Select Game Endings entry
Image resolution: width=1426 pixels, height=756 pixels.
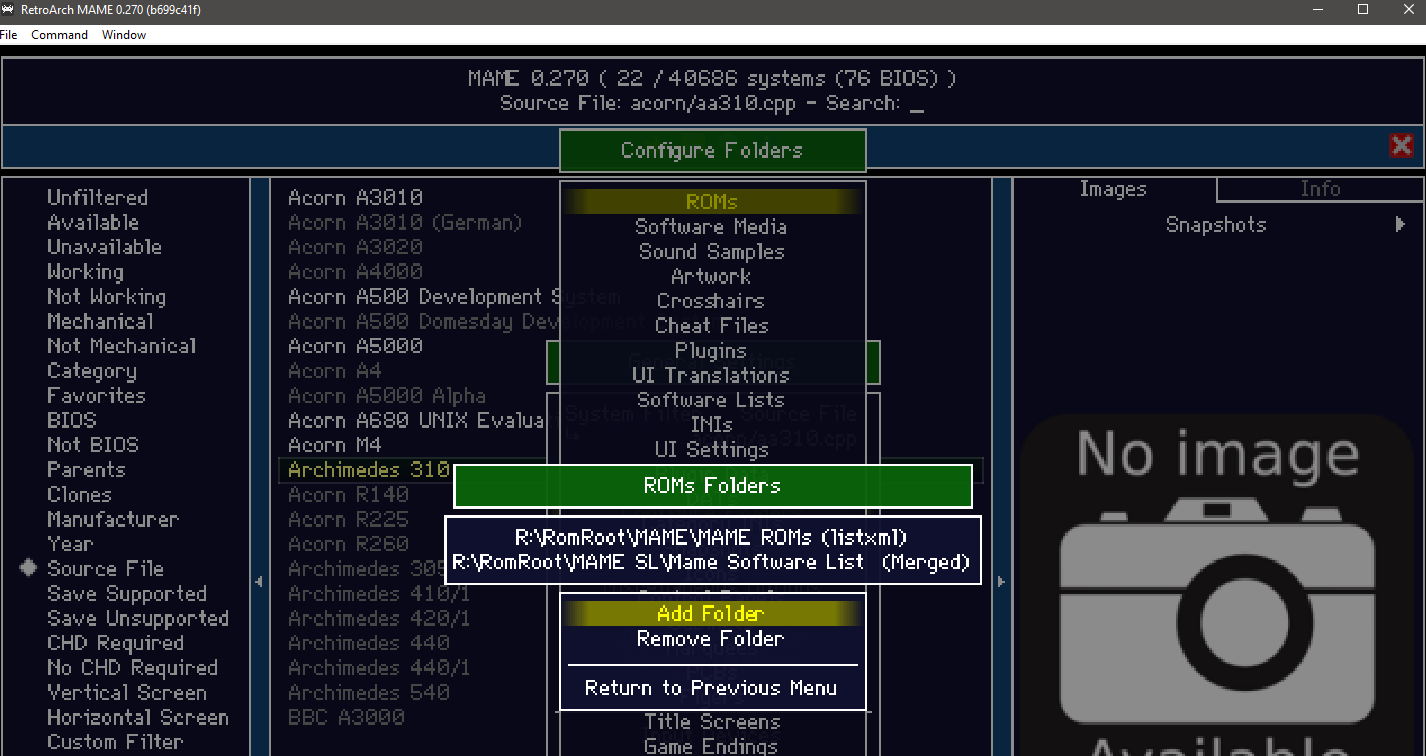tap(712, 746)
